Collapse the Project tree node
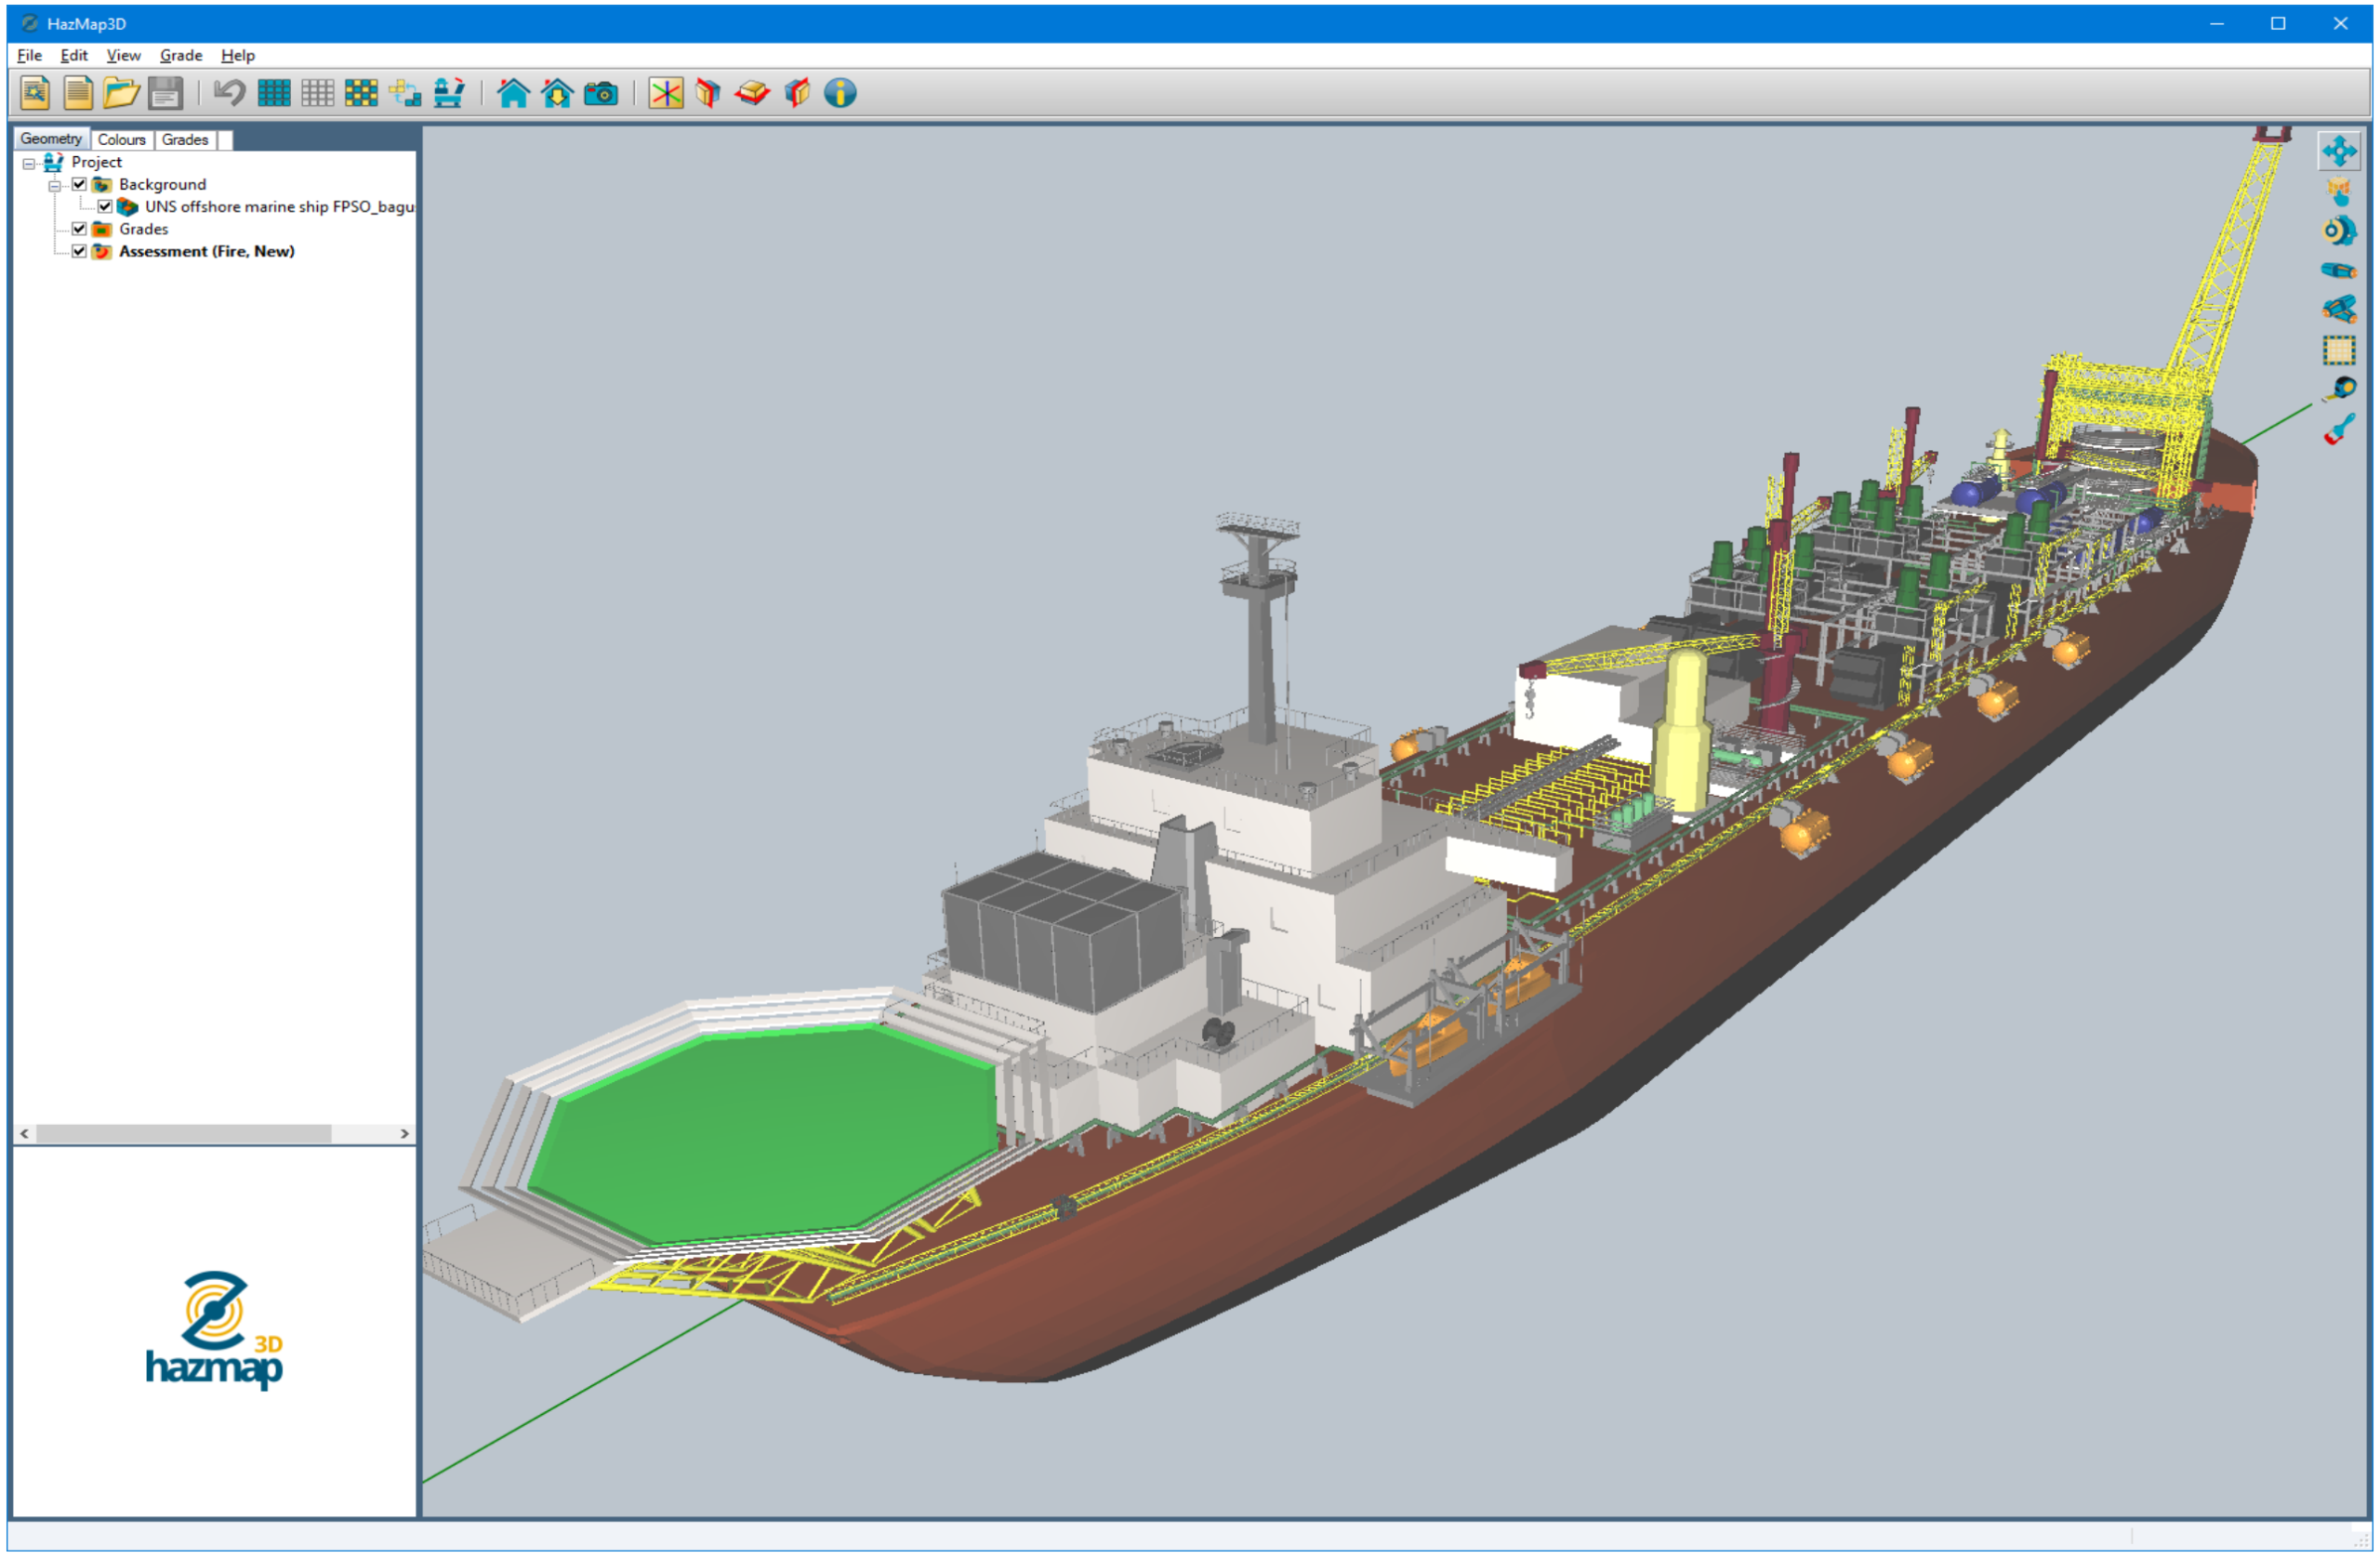Image resolution: width=2380 pixels, height=1558 pixels. point(29,163)
